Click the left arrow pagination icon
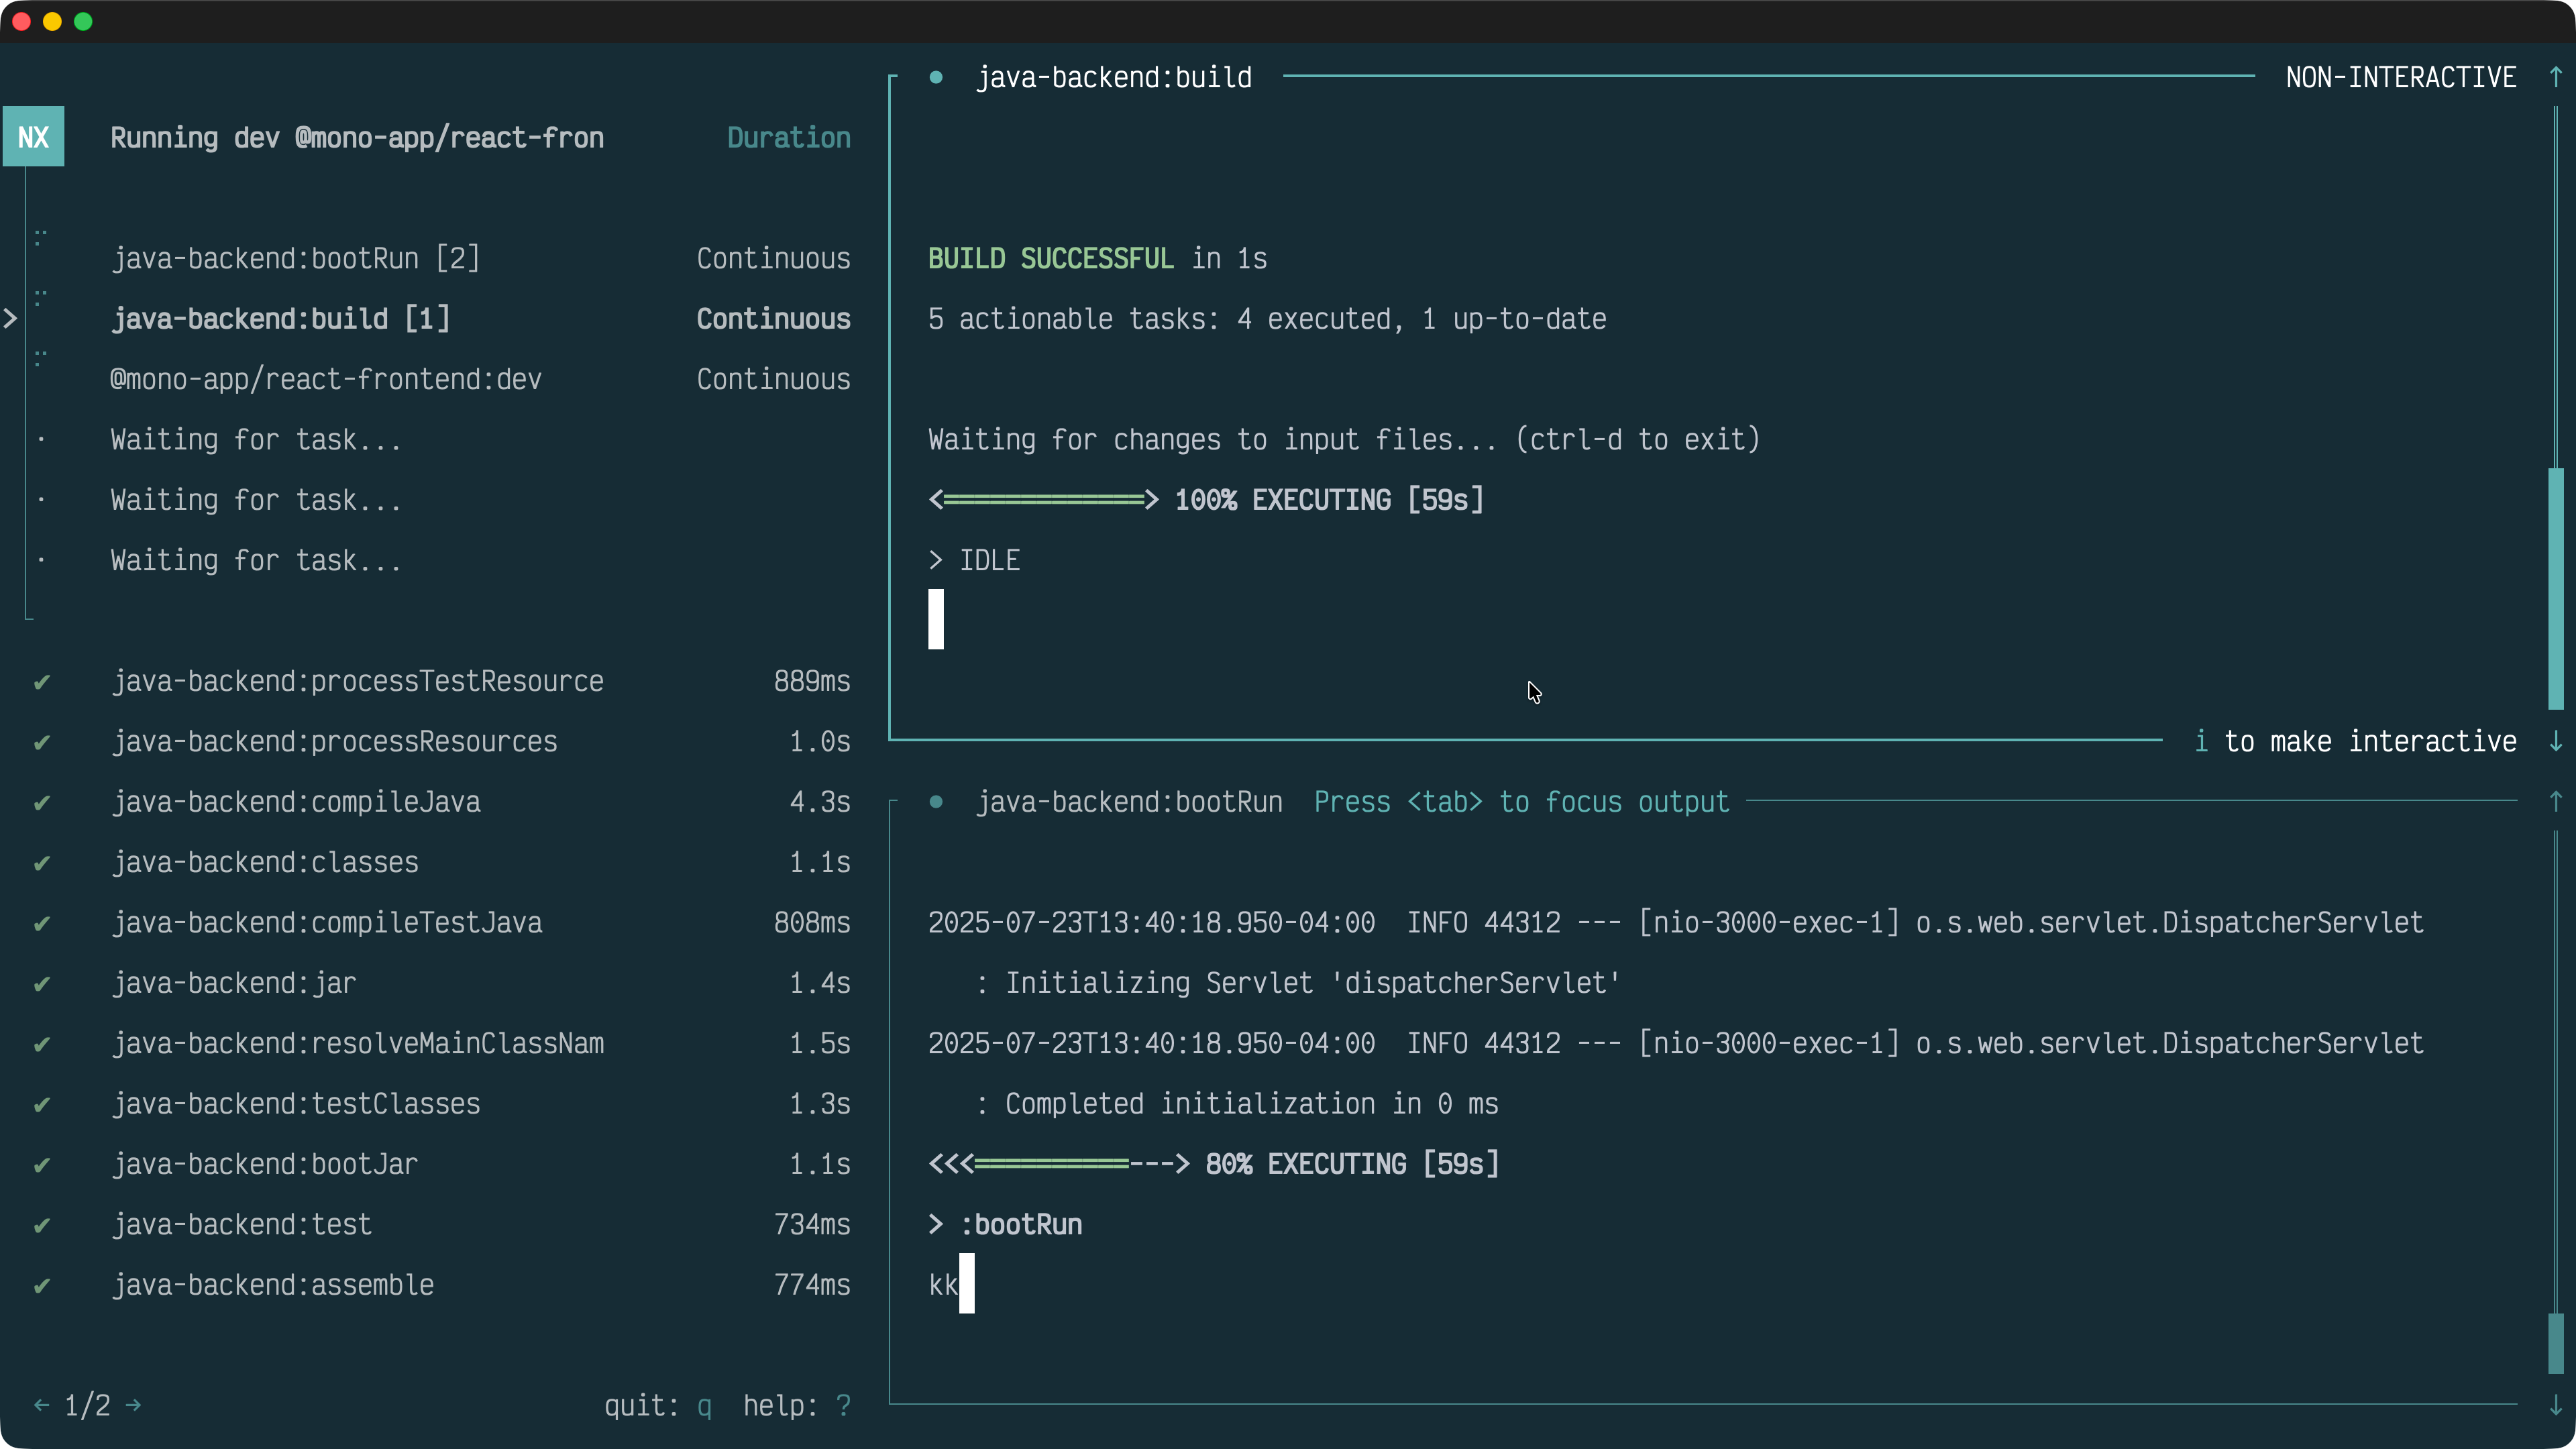The width and height of the screenshot is (2576, 1449). click(x=41, y=1405)
